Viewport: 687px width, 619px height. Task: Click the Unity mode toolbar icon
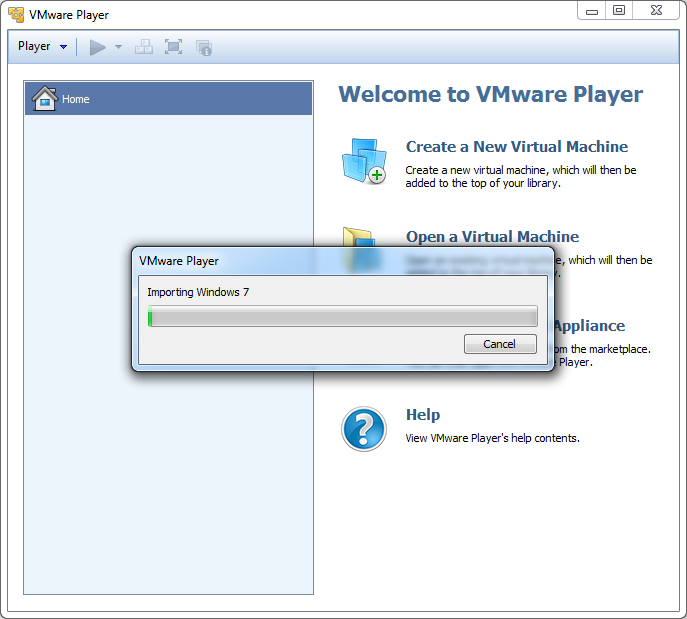click(204, 47)
